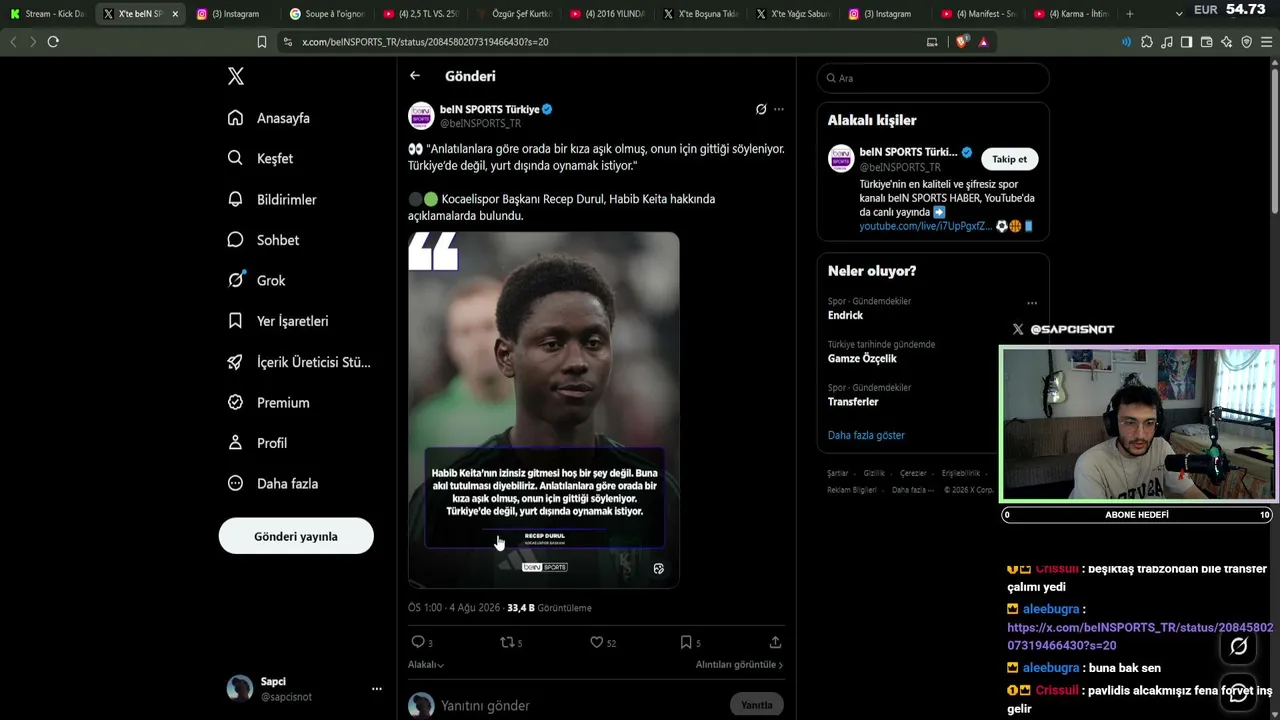Click the Ara search box

tap(933, 78)
